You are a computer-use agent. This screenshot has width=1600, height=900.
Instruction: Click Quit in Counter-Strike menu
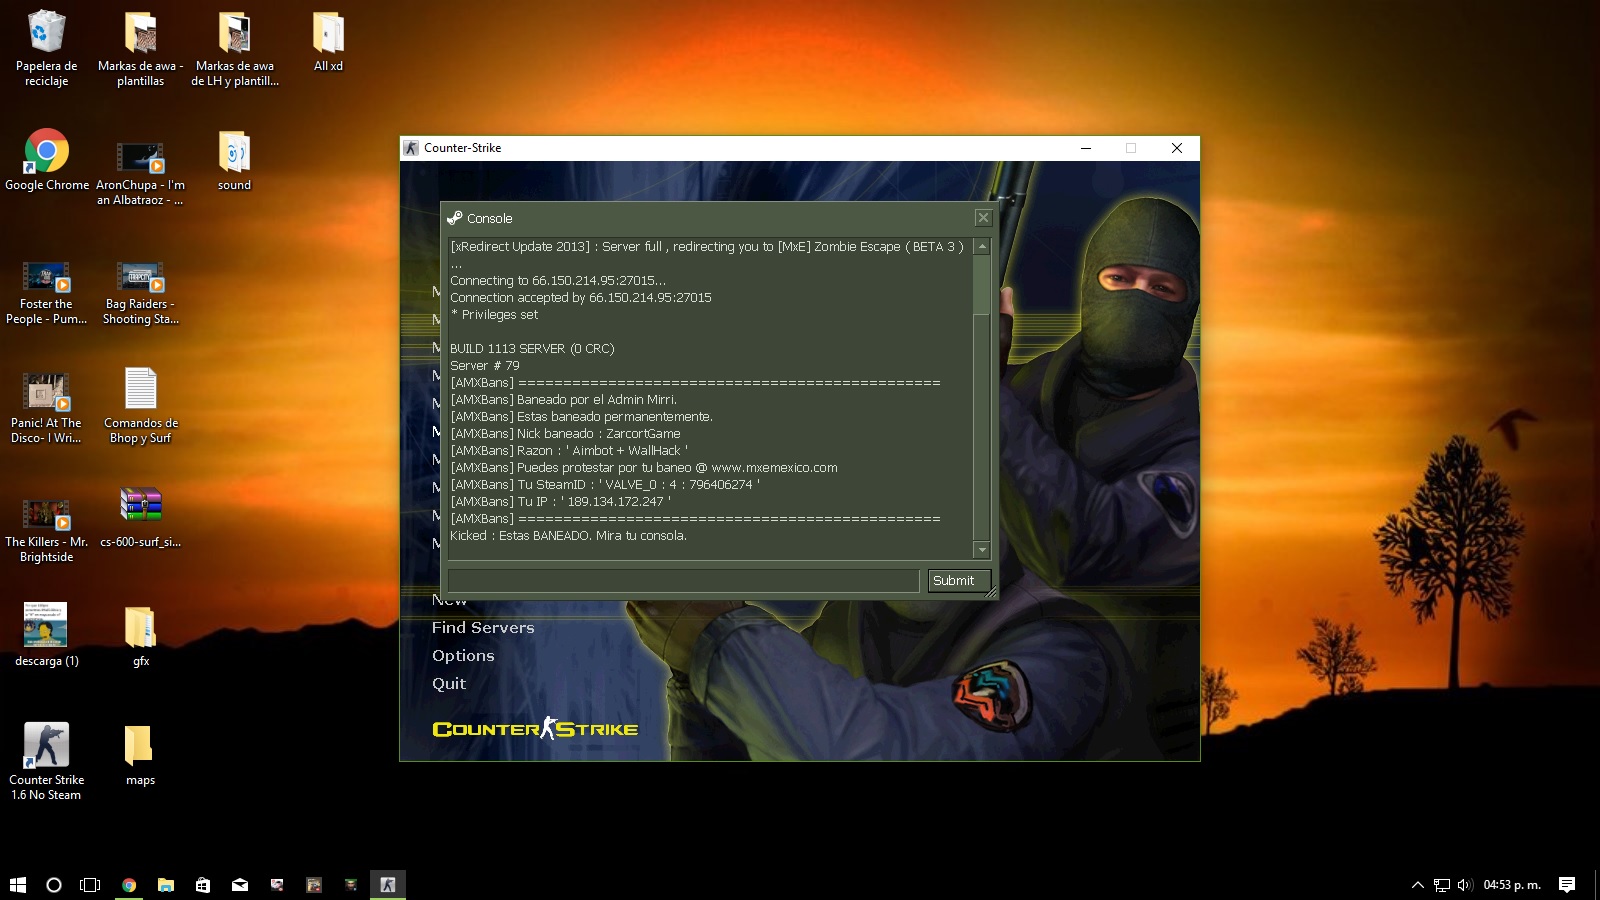pyautogui.click(x=449, y=683)
